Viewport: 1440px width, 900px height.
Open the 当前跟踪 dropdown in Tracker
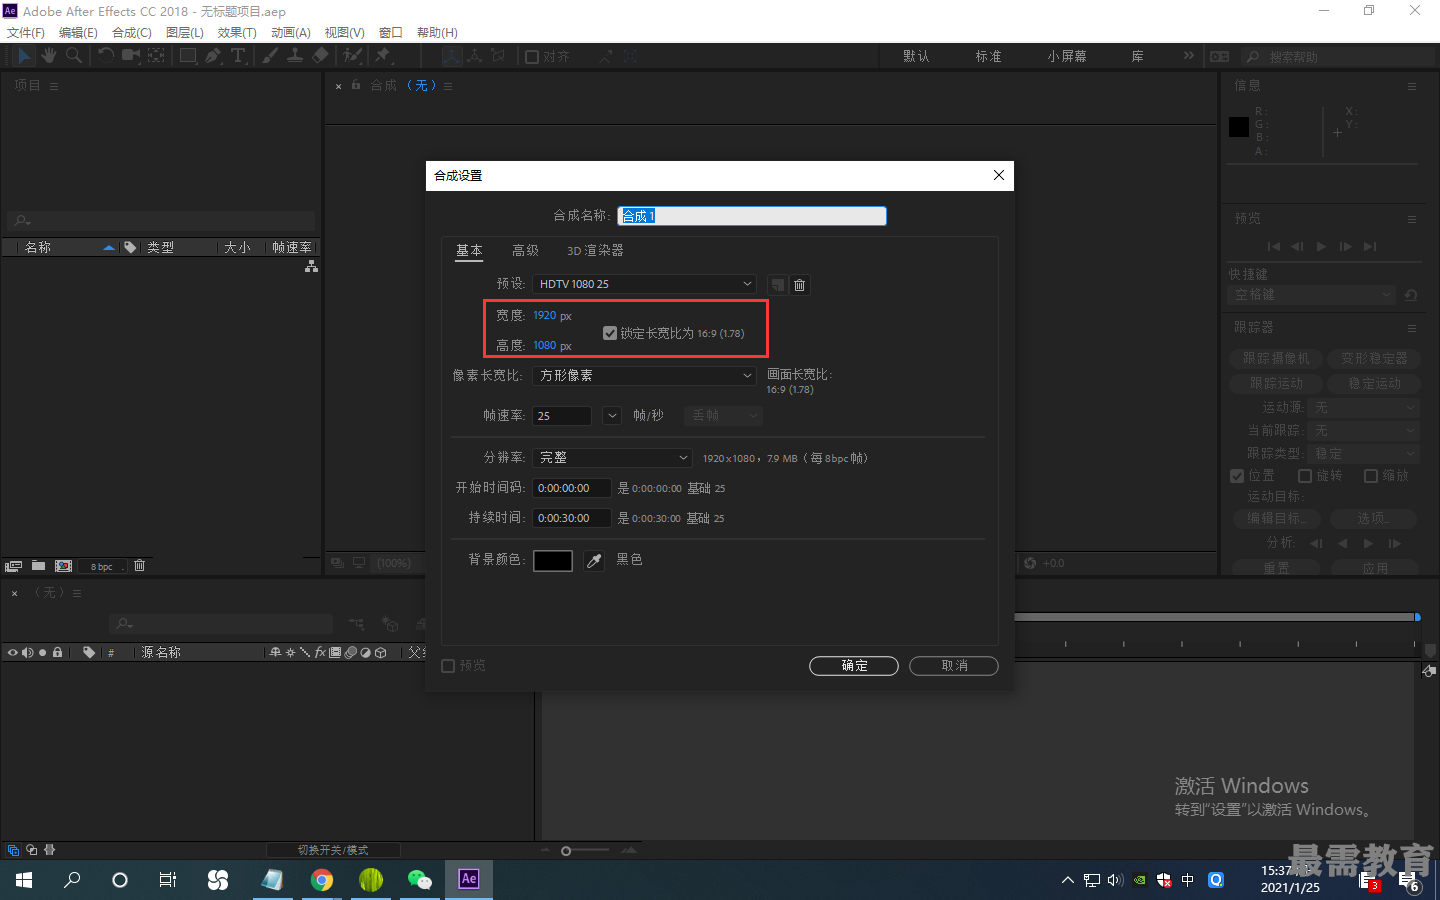pyautogui.click(x=1365, y=430)
